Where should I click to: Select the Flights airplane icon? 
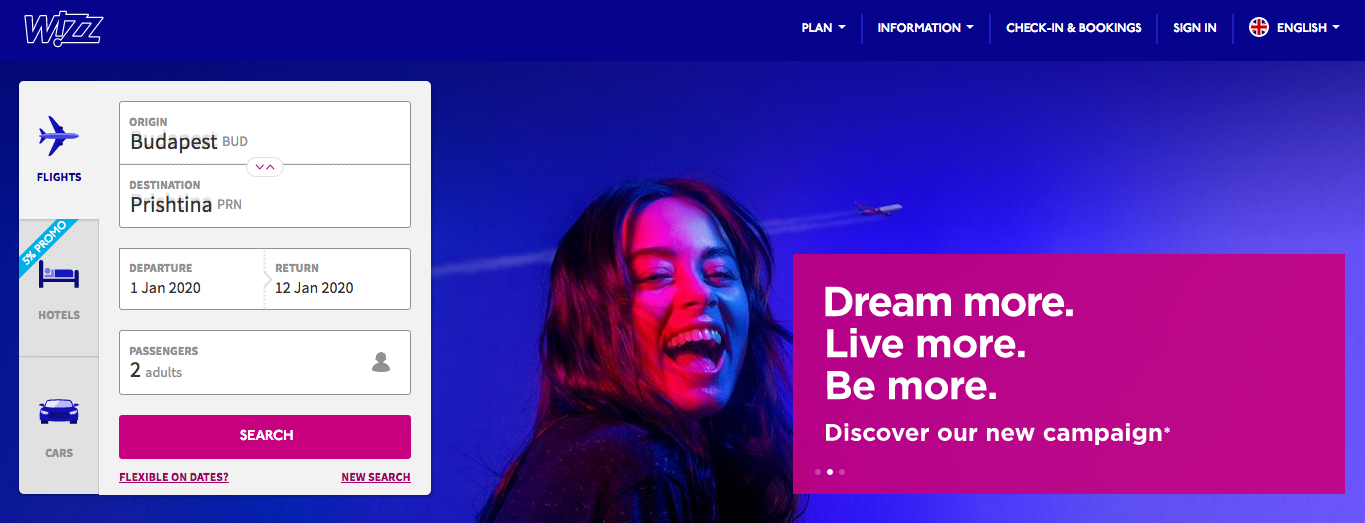pyautogui.click(x=59, y=136)
